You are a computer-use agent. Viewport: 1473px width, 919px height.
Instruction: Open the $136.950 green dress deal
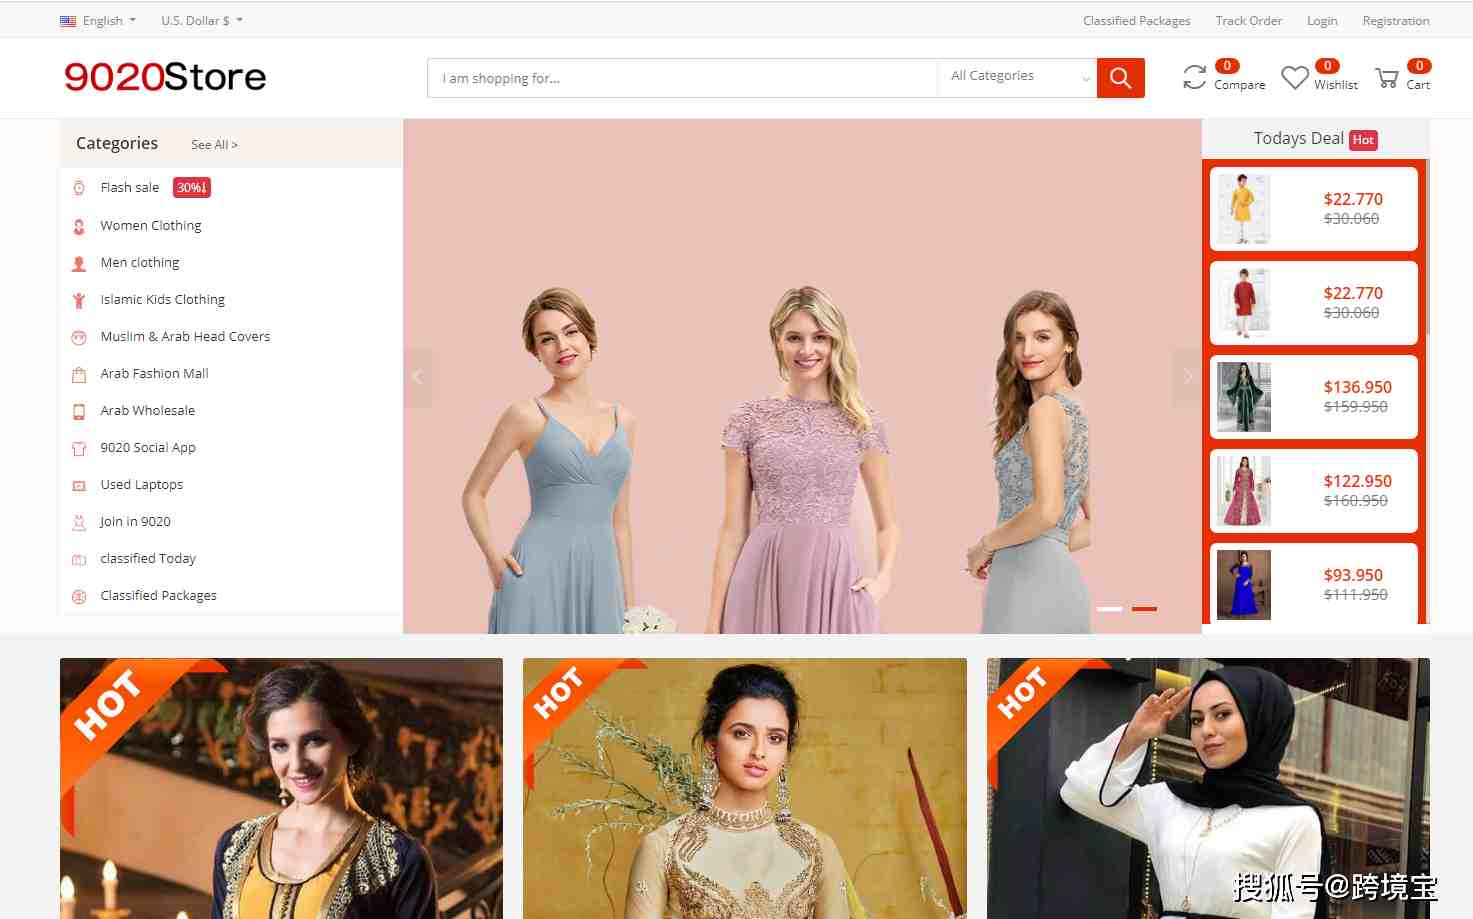pyautogui.click(x=1314, y=397)
